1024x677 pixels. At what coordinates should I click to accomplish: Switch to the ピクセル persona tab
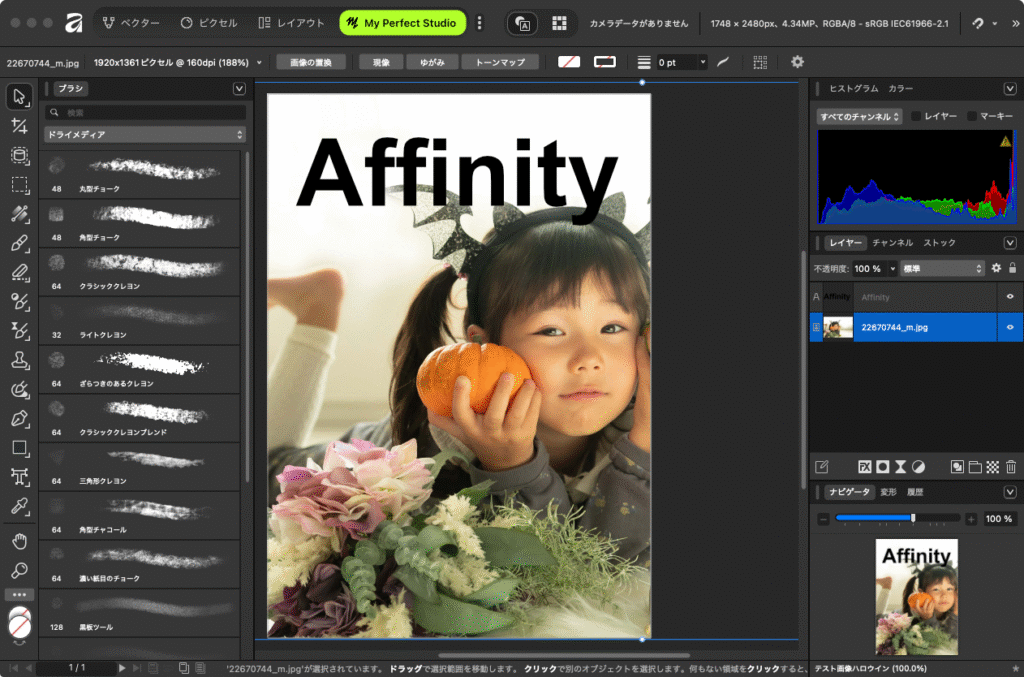coord(209,23)
